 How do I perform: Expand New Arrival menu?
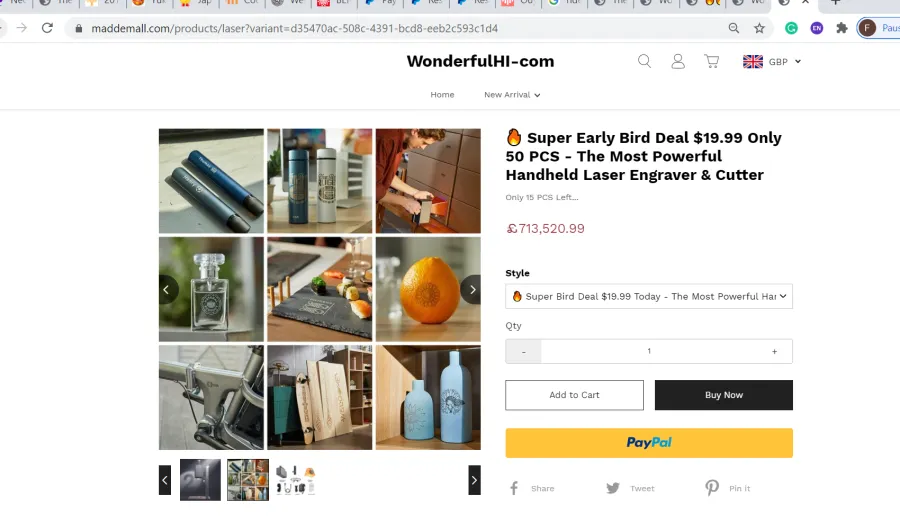point(512,95)
